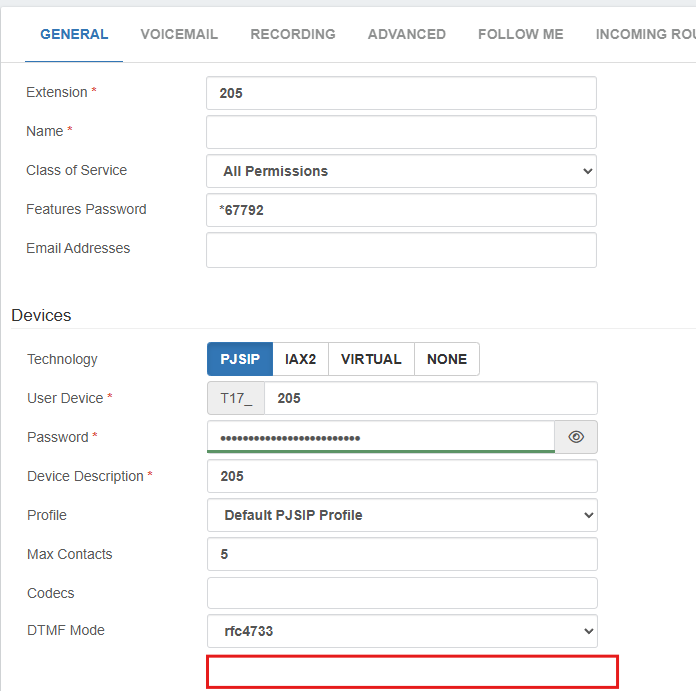This screenshot has width=696, height=691.
Task: Focus the Max Contacts field
Action: pyautogui.click(x=402, y=554)
